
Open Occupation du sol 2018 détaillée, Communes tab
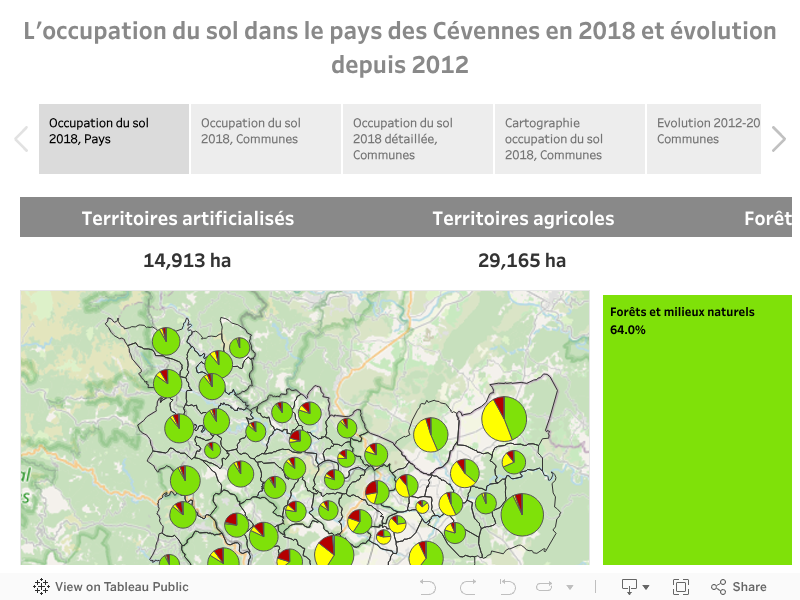click(x=418, y=139)
